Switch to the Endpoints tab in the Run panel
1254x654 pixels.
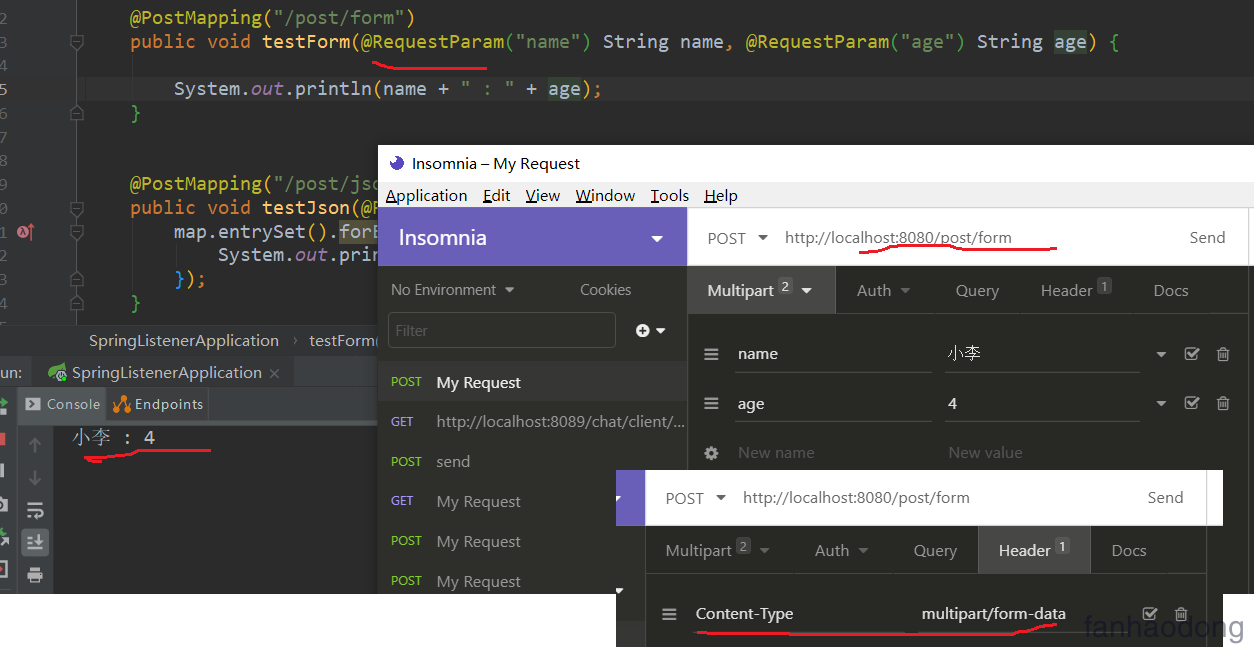click(159, 404)
